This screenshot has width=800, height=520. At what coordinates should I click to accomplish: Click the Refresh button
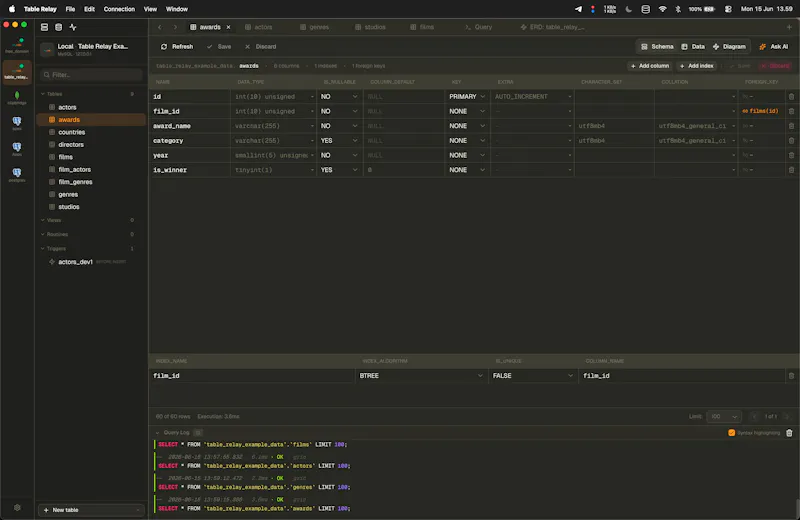pos(177,46)
